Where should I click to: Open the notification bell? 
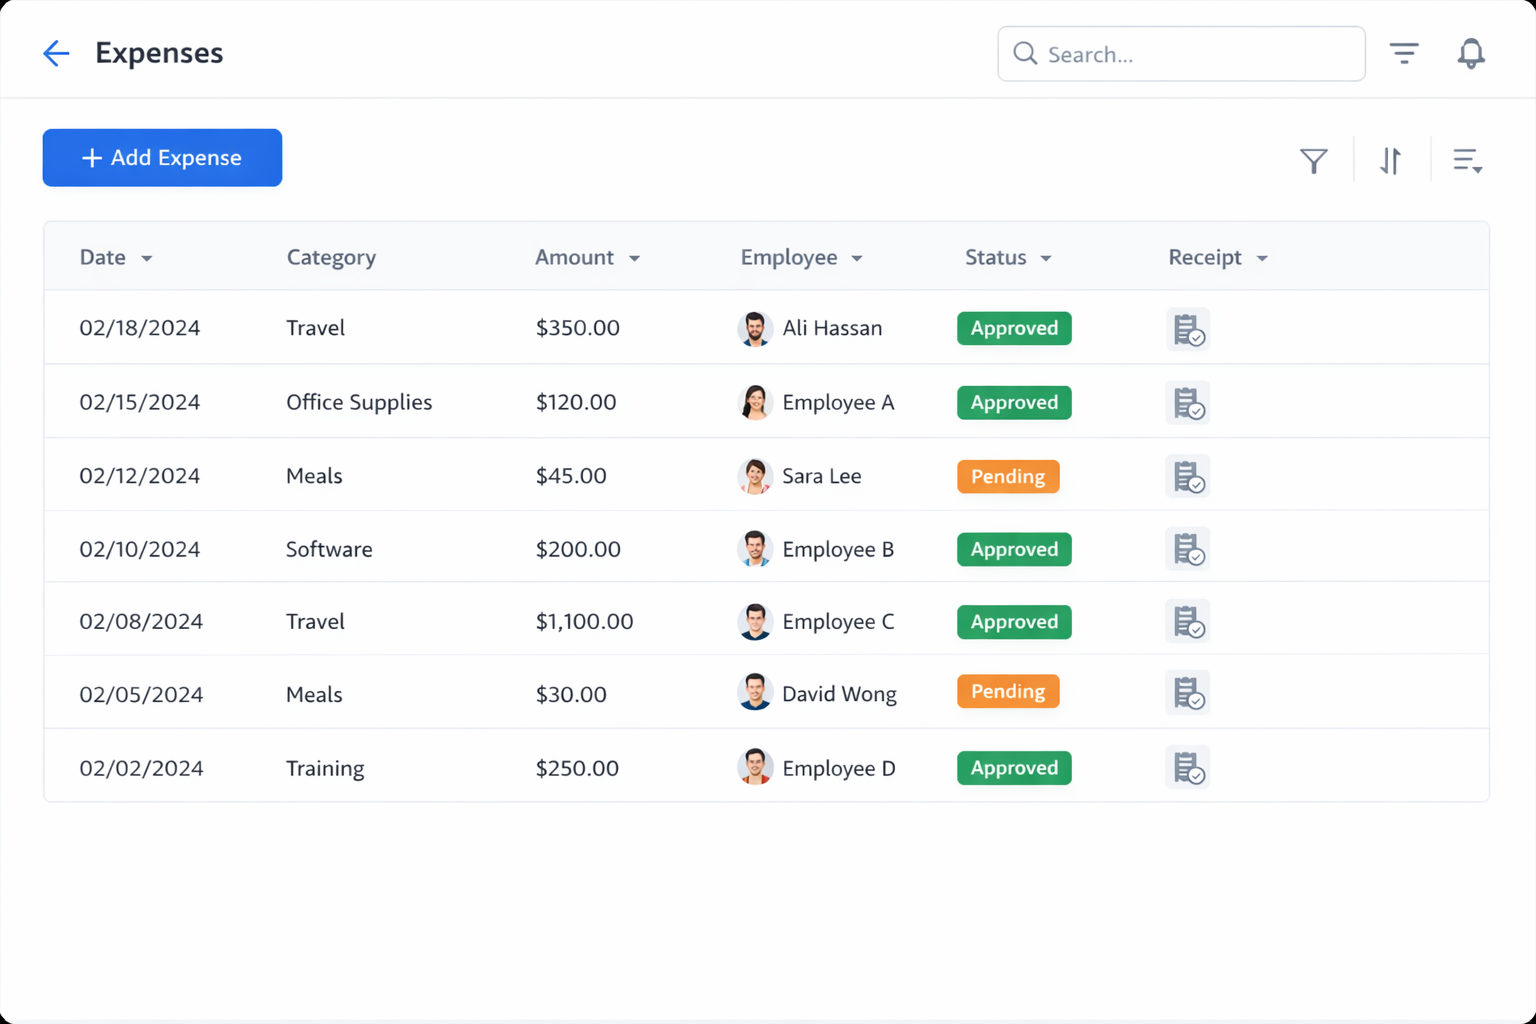1471,53
